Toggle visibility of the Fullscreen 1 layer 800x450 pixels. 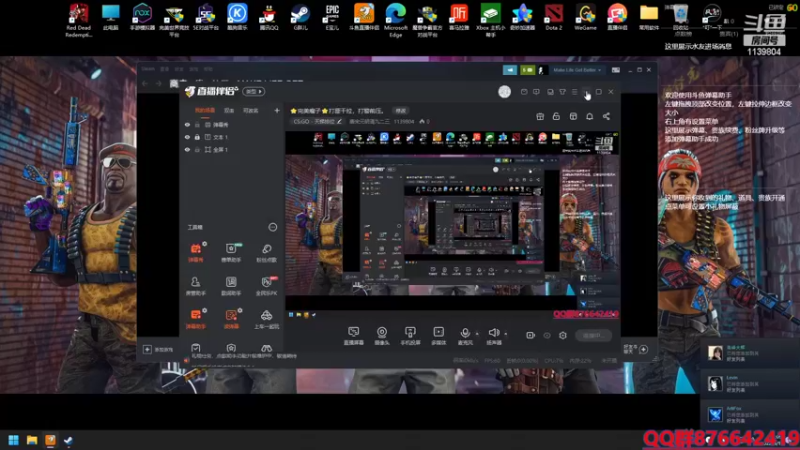[187, 149]
